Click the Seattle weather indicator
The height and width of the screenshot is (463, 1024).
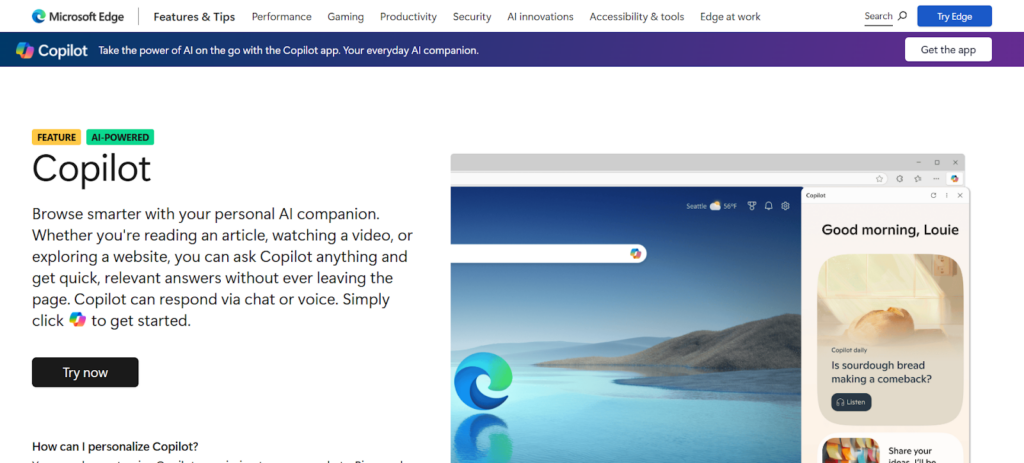pos(711,206)
